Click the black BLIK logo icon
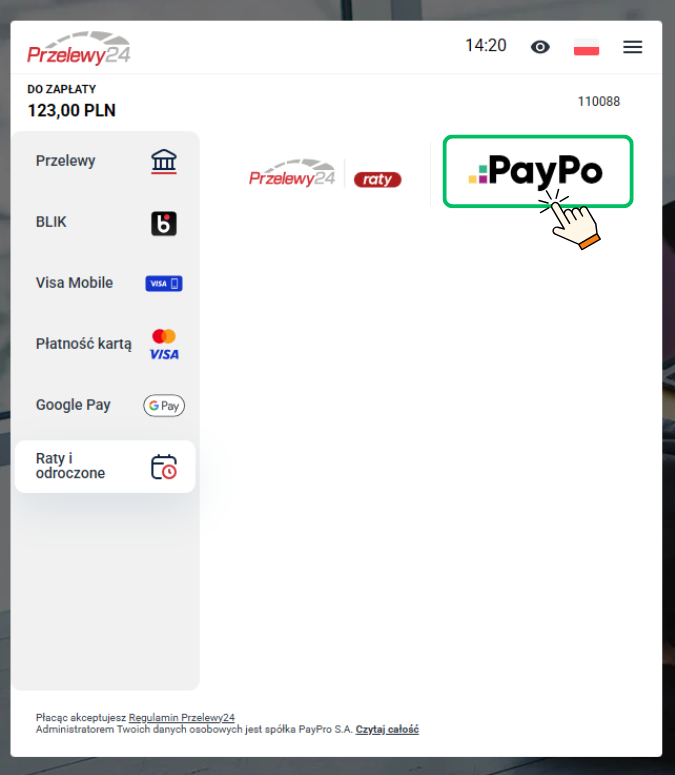Screen dimensions: 675x775 [164, 223]
